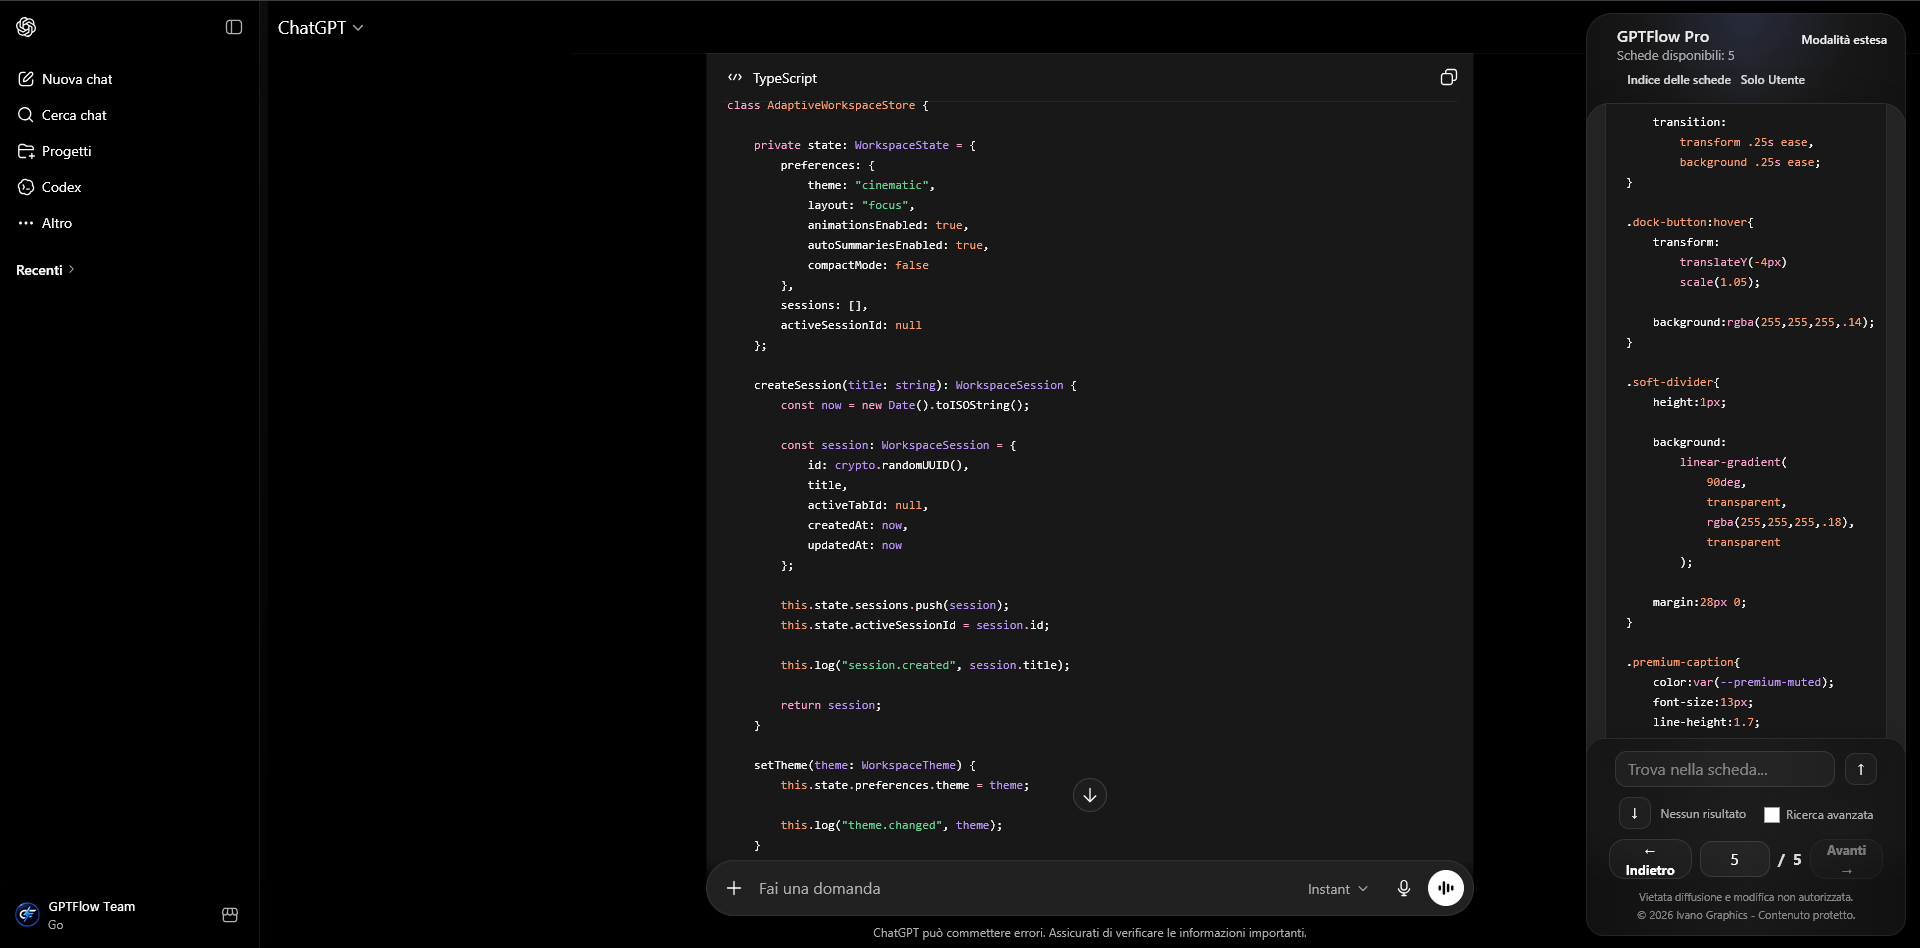1920x948 pixels.
Task: Click the activeSessionId: null code line
Action: [x=851, y=325]
